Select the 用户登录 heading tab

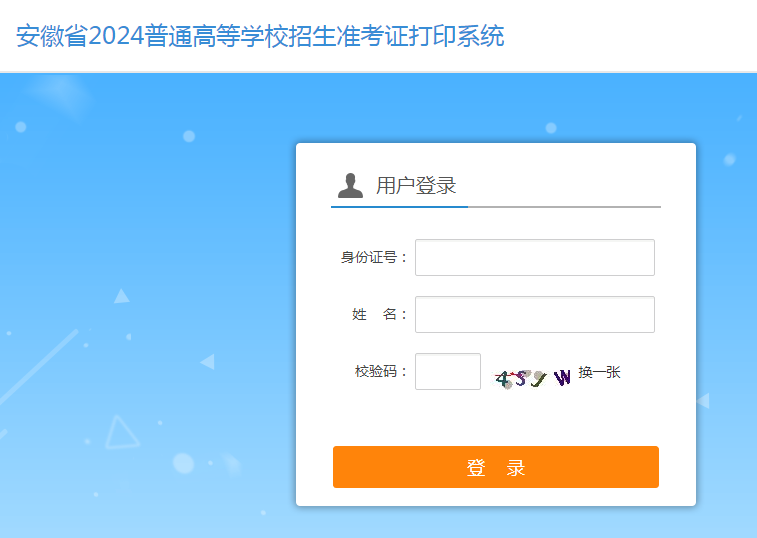pyautogui.click(x=416, y=185)
